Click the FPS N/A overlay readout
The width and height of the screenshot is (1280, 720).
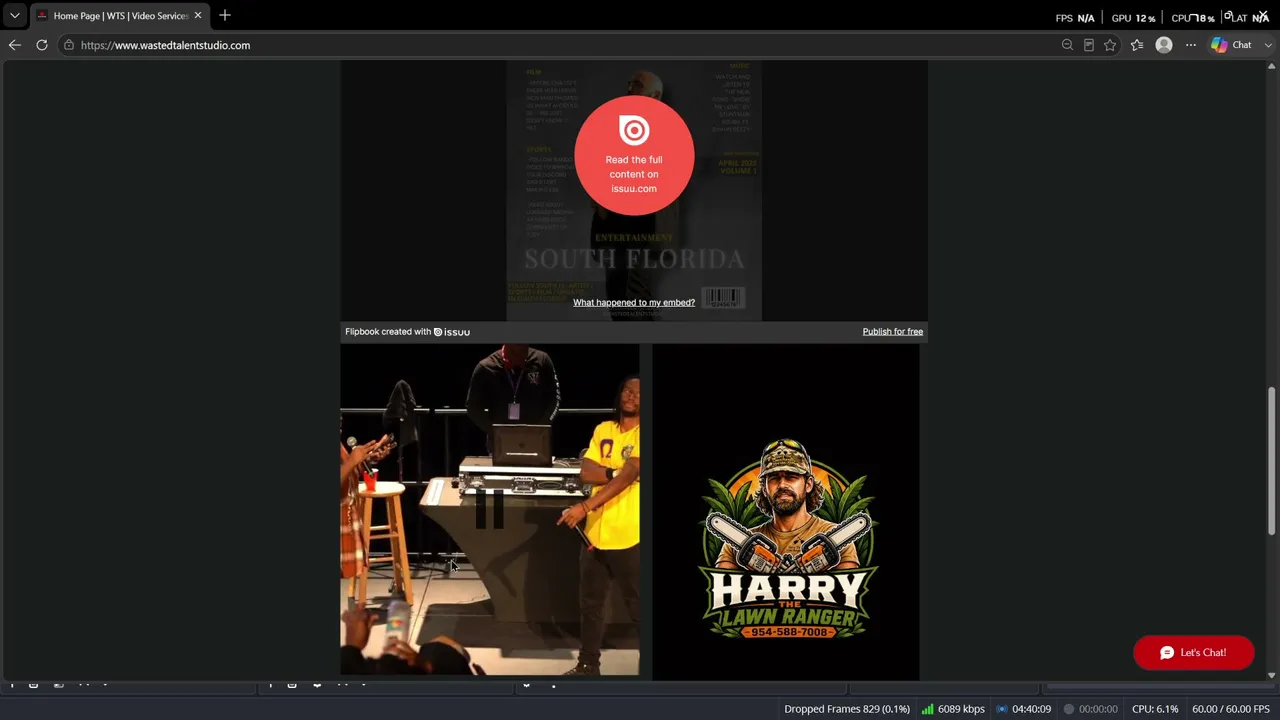point(1075,18)
